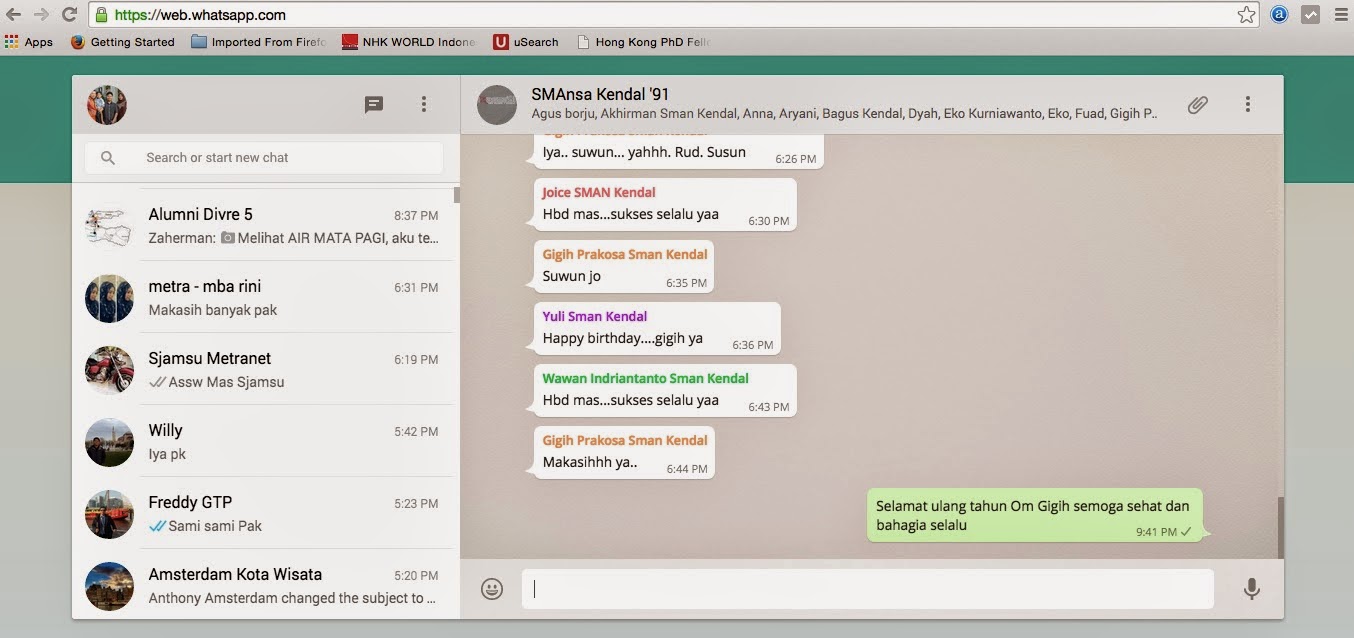The height and width of the screenshot is (638, 1354).
Task: Open the conversation three-dot menu
Action: coord(1248,104)
